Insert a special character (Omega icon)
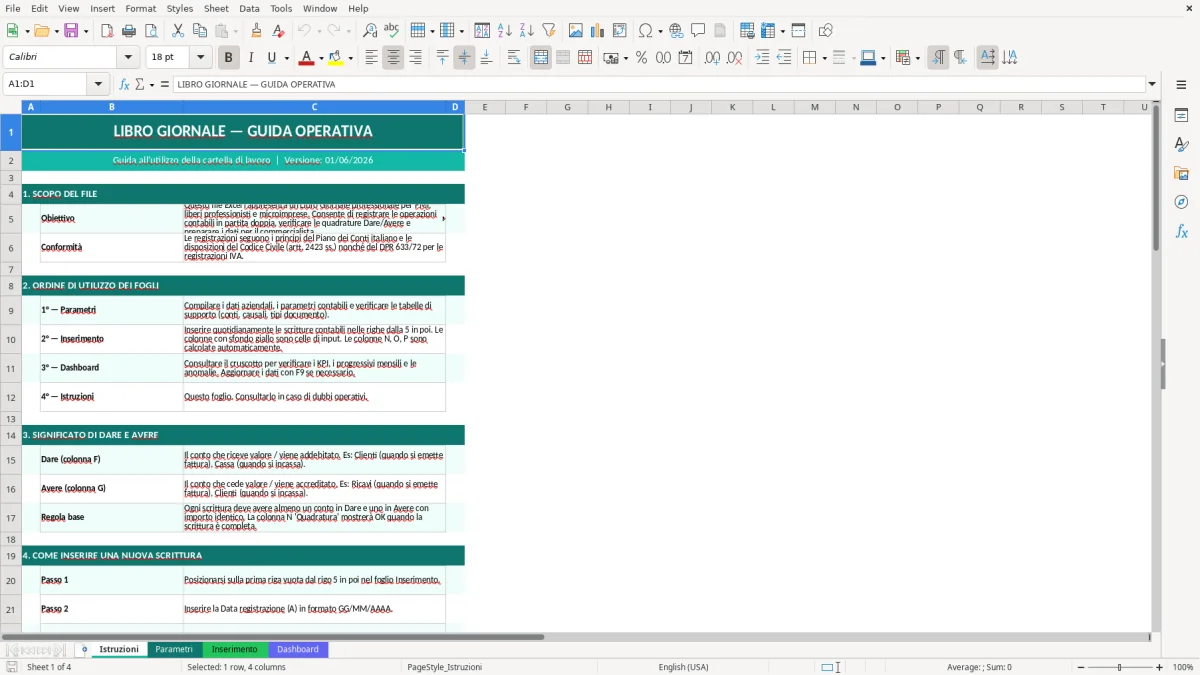Image resolution: width=1200 pixels, height=675 pixels. 645,31
